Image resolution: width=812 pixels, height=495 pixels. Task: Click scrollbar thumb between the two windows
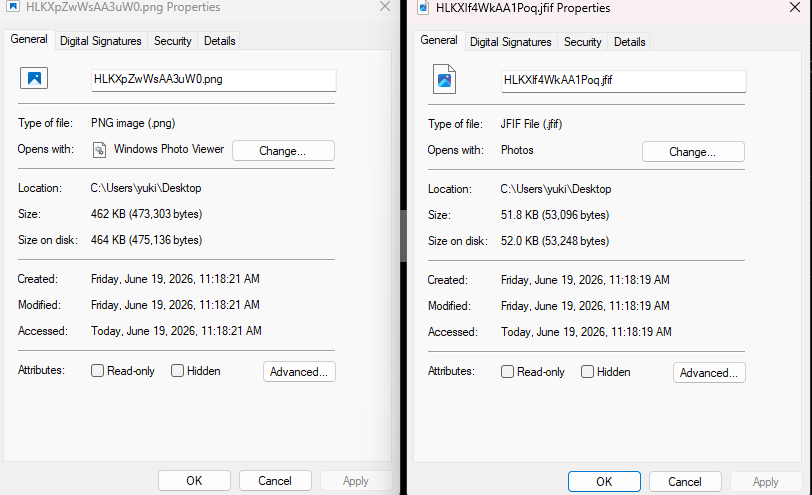click(x=403, y=236)
